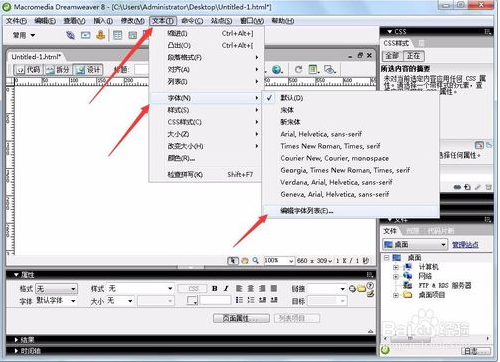Open the 桌面 site dropdown in Files panel
This screenshot has height=362, width=500.
[x=415, y=245]
